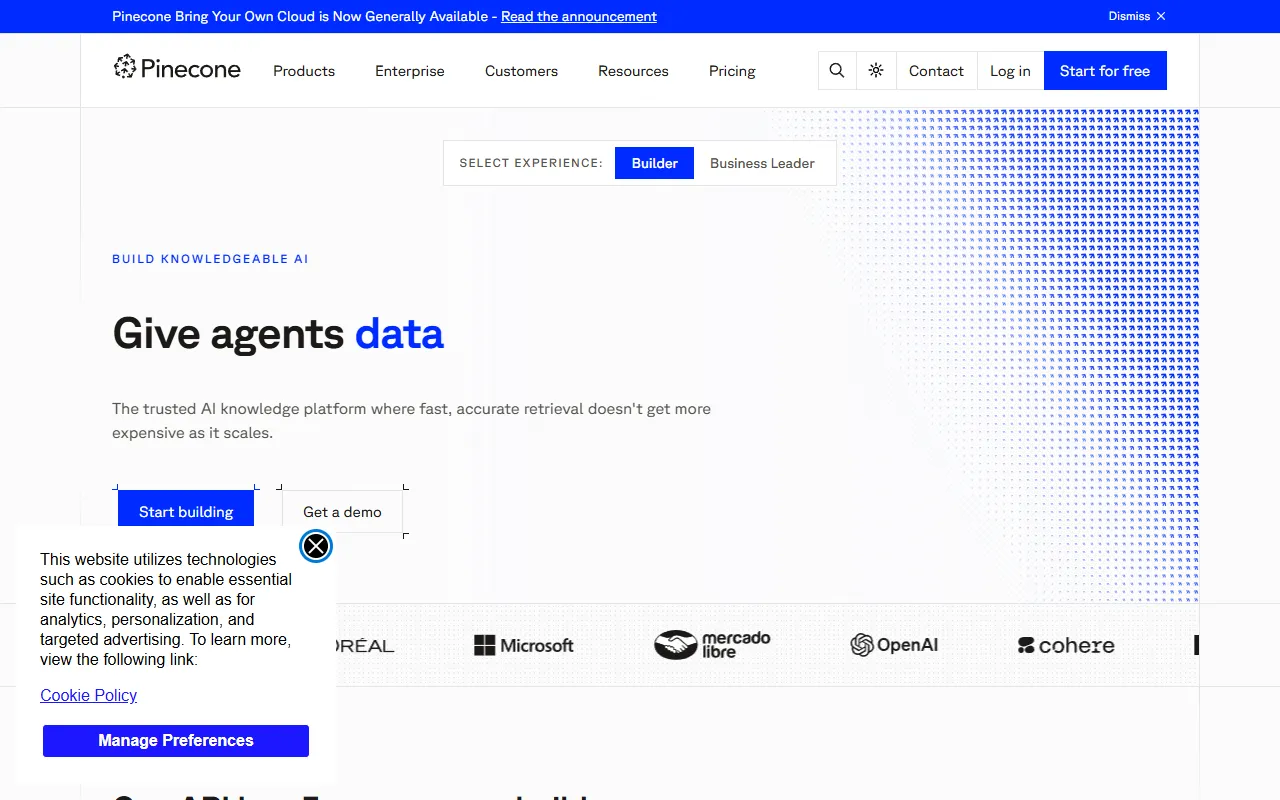The width and height of the screenshot is (1280, 800).
Task: Click the L'Oréal logo
Action: [x=364, y=646]
